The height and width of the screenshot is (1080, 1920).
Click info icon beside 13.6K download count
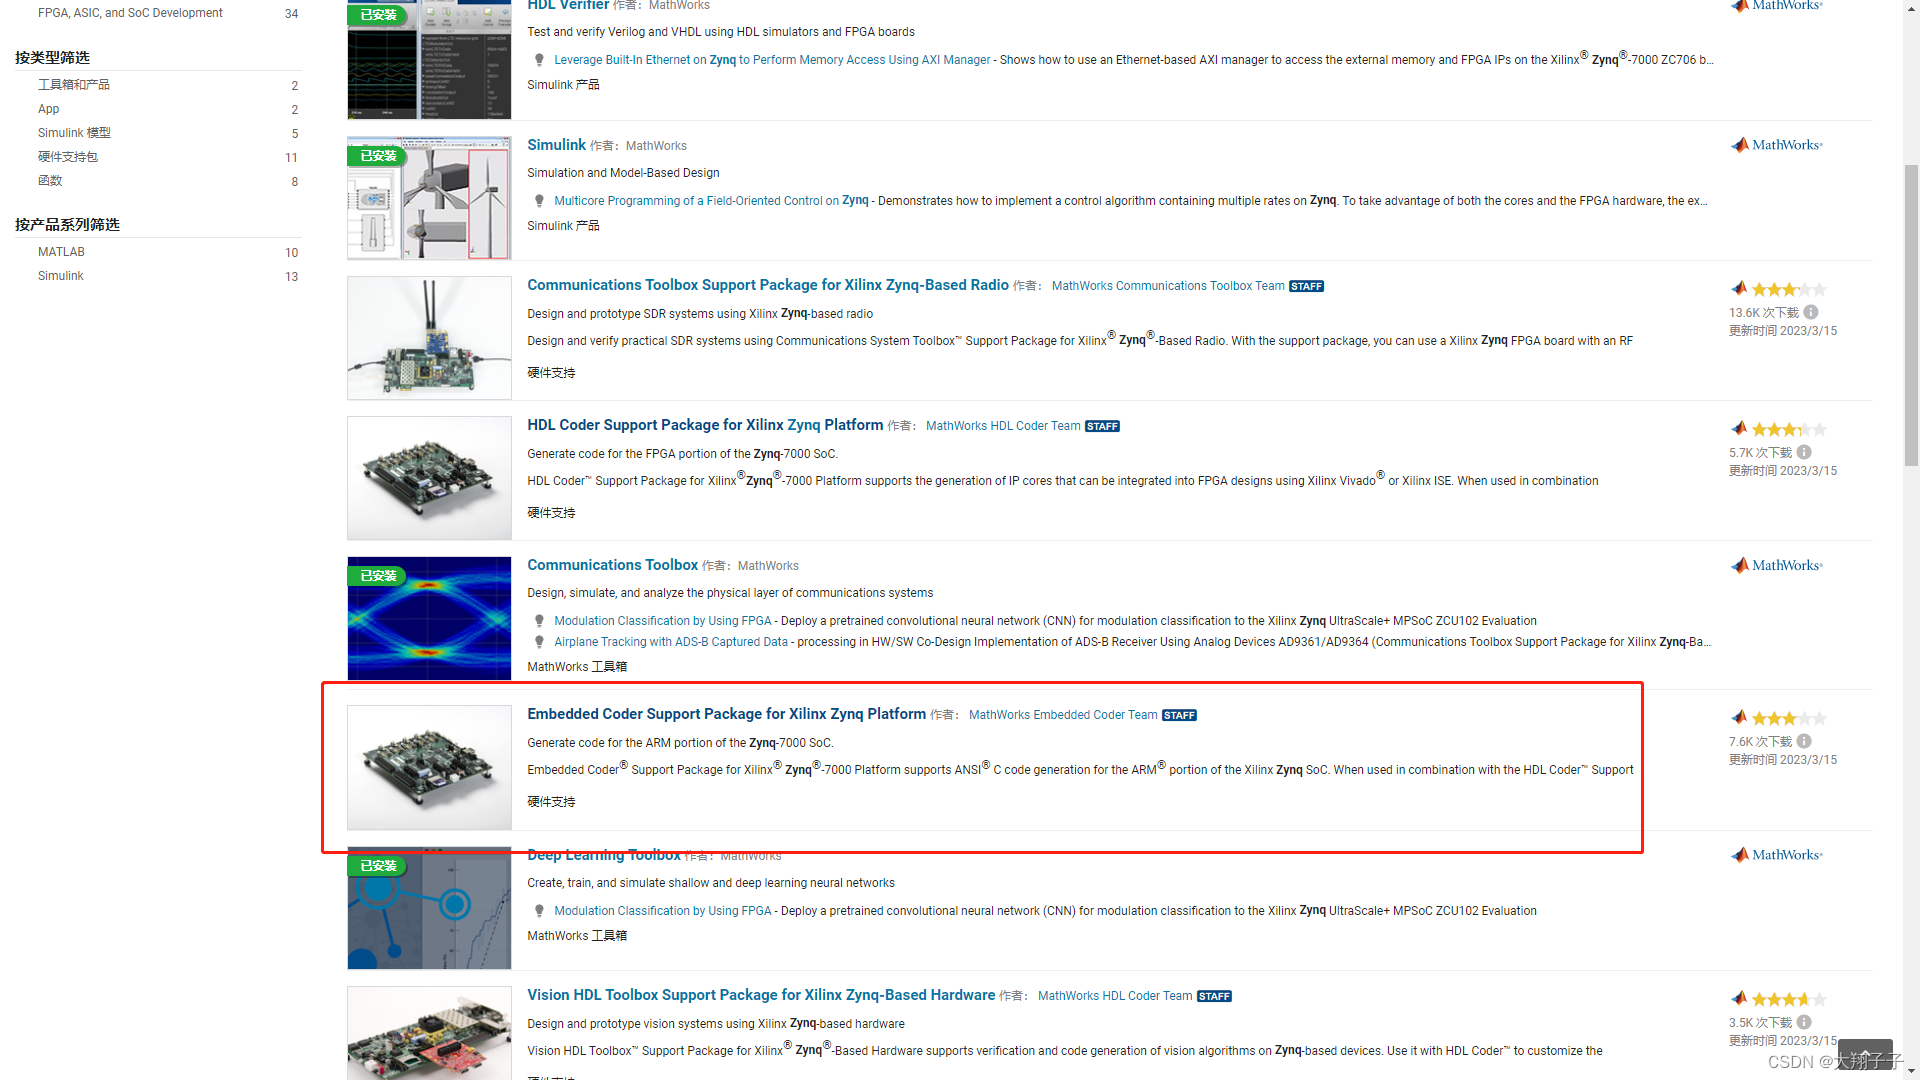coord(1810,311)
